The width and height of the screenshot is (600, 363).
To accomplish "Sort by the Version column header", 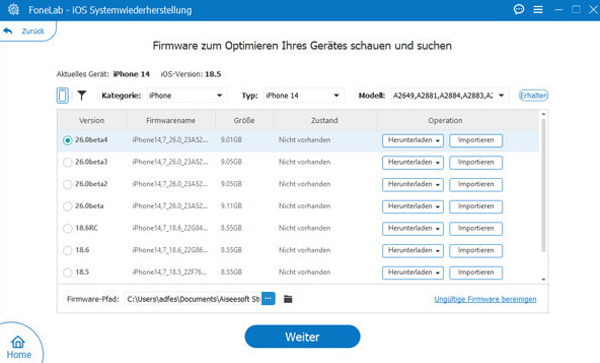I will [92, 120].
